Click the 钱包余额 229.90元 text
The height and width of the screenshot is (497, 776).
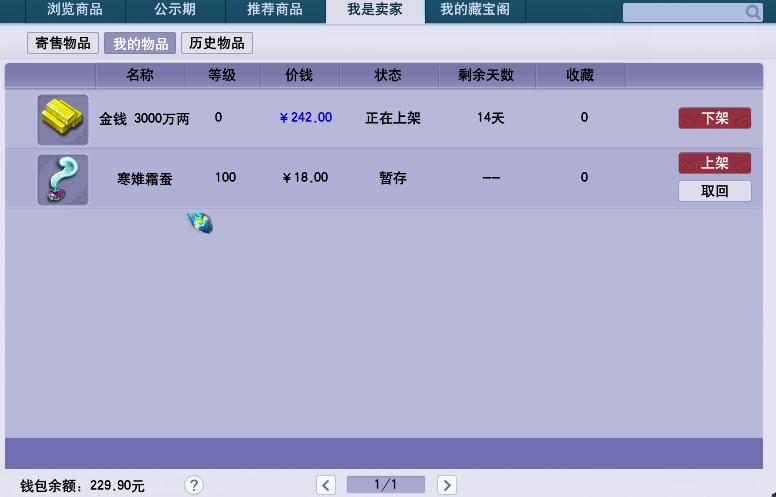(x=82, y=486)
